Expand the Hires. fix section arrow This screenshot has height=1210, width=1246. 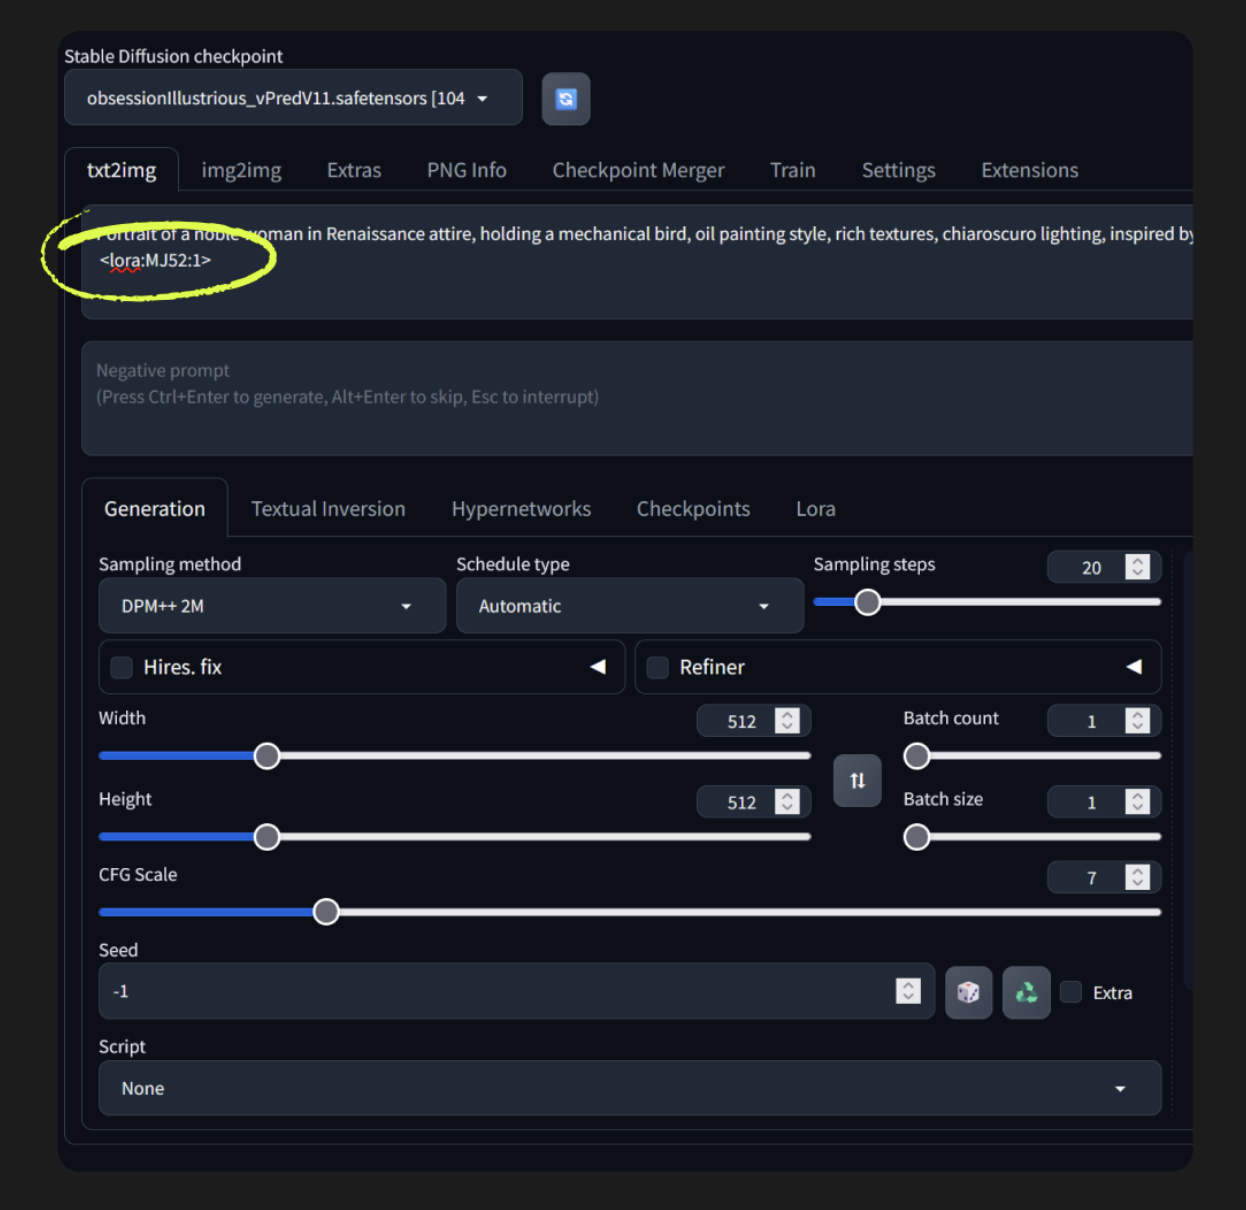coord(598,667)
